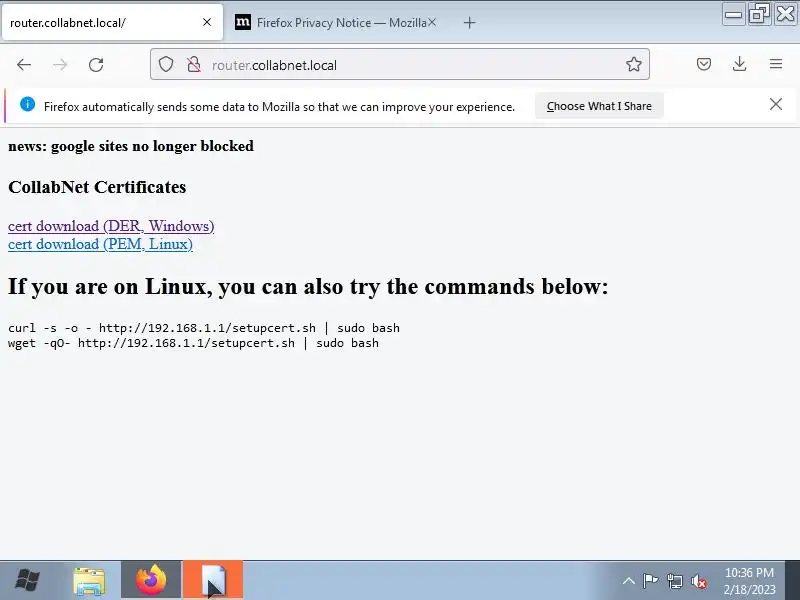The height and width of the screenshot is (600, 800).
Task: Open a new tab
Action: coord(470,23)
